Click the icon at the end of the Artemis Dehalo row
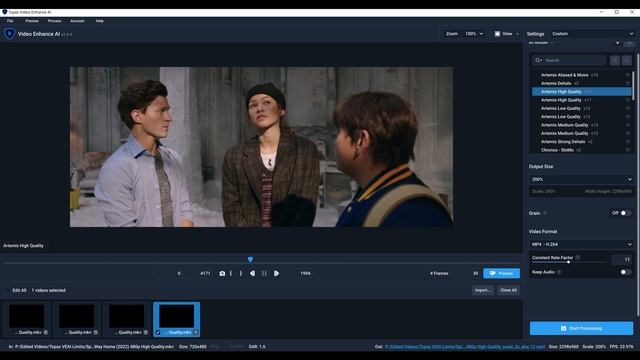The image size is (640, 360). tap(627, 83)
